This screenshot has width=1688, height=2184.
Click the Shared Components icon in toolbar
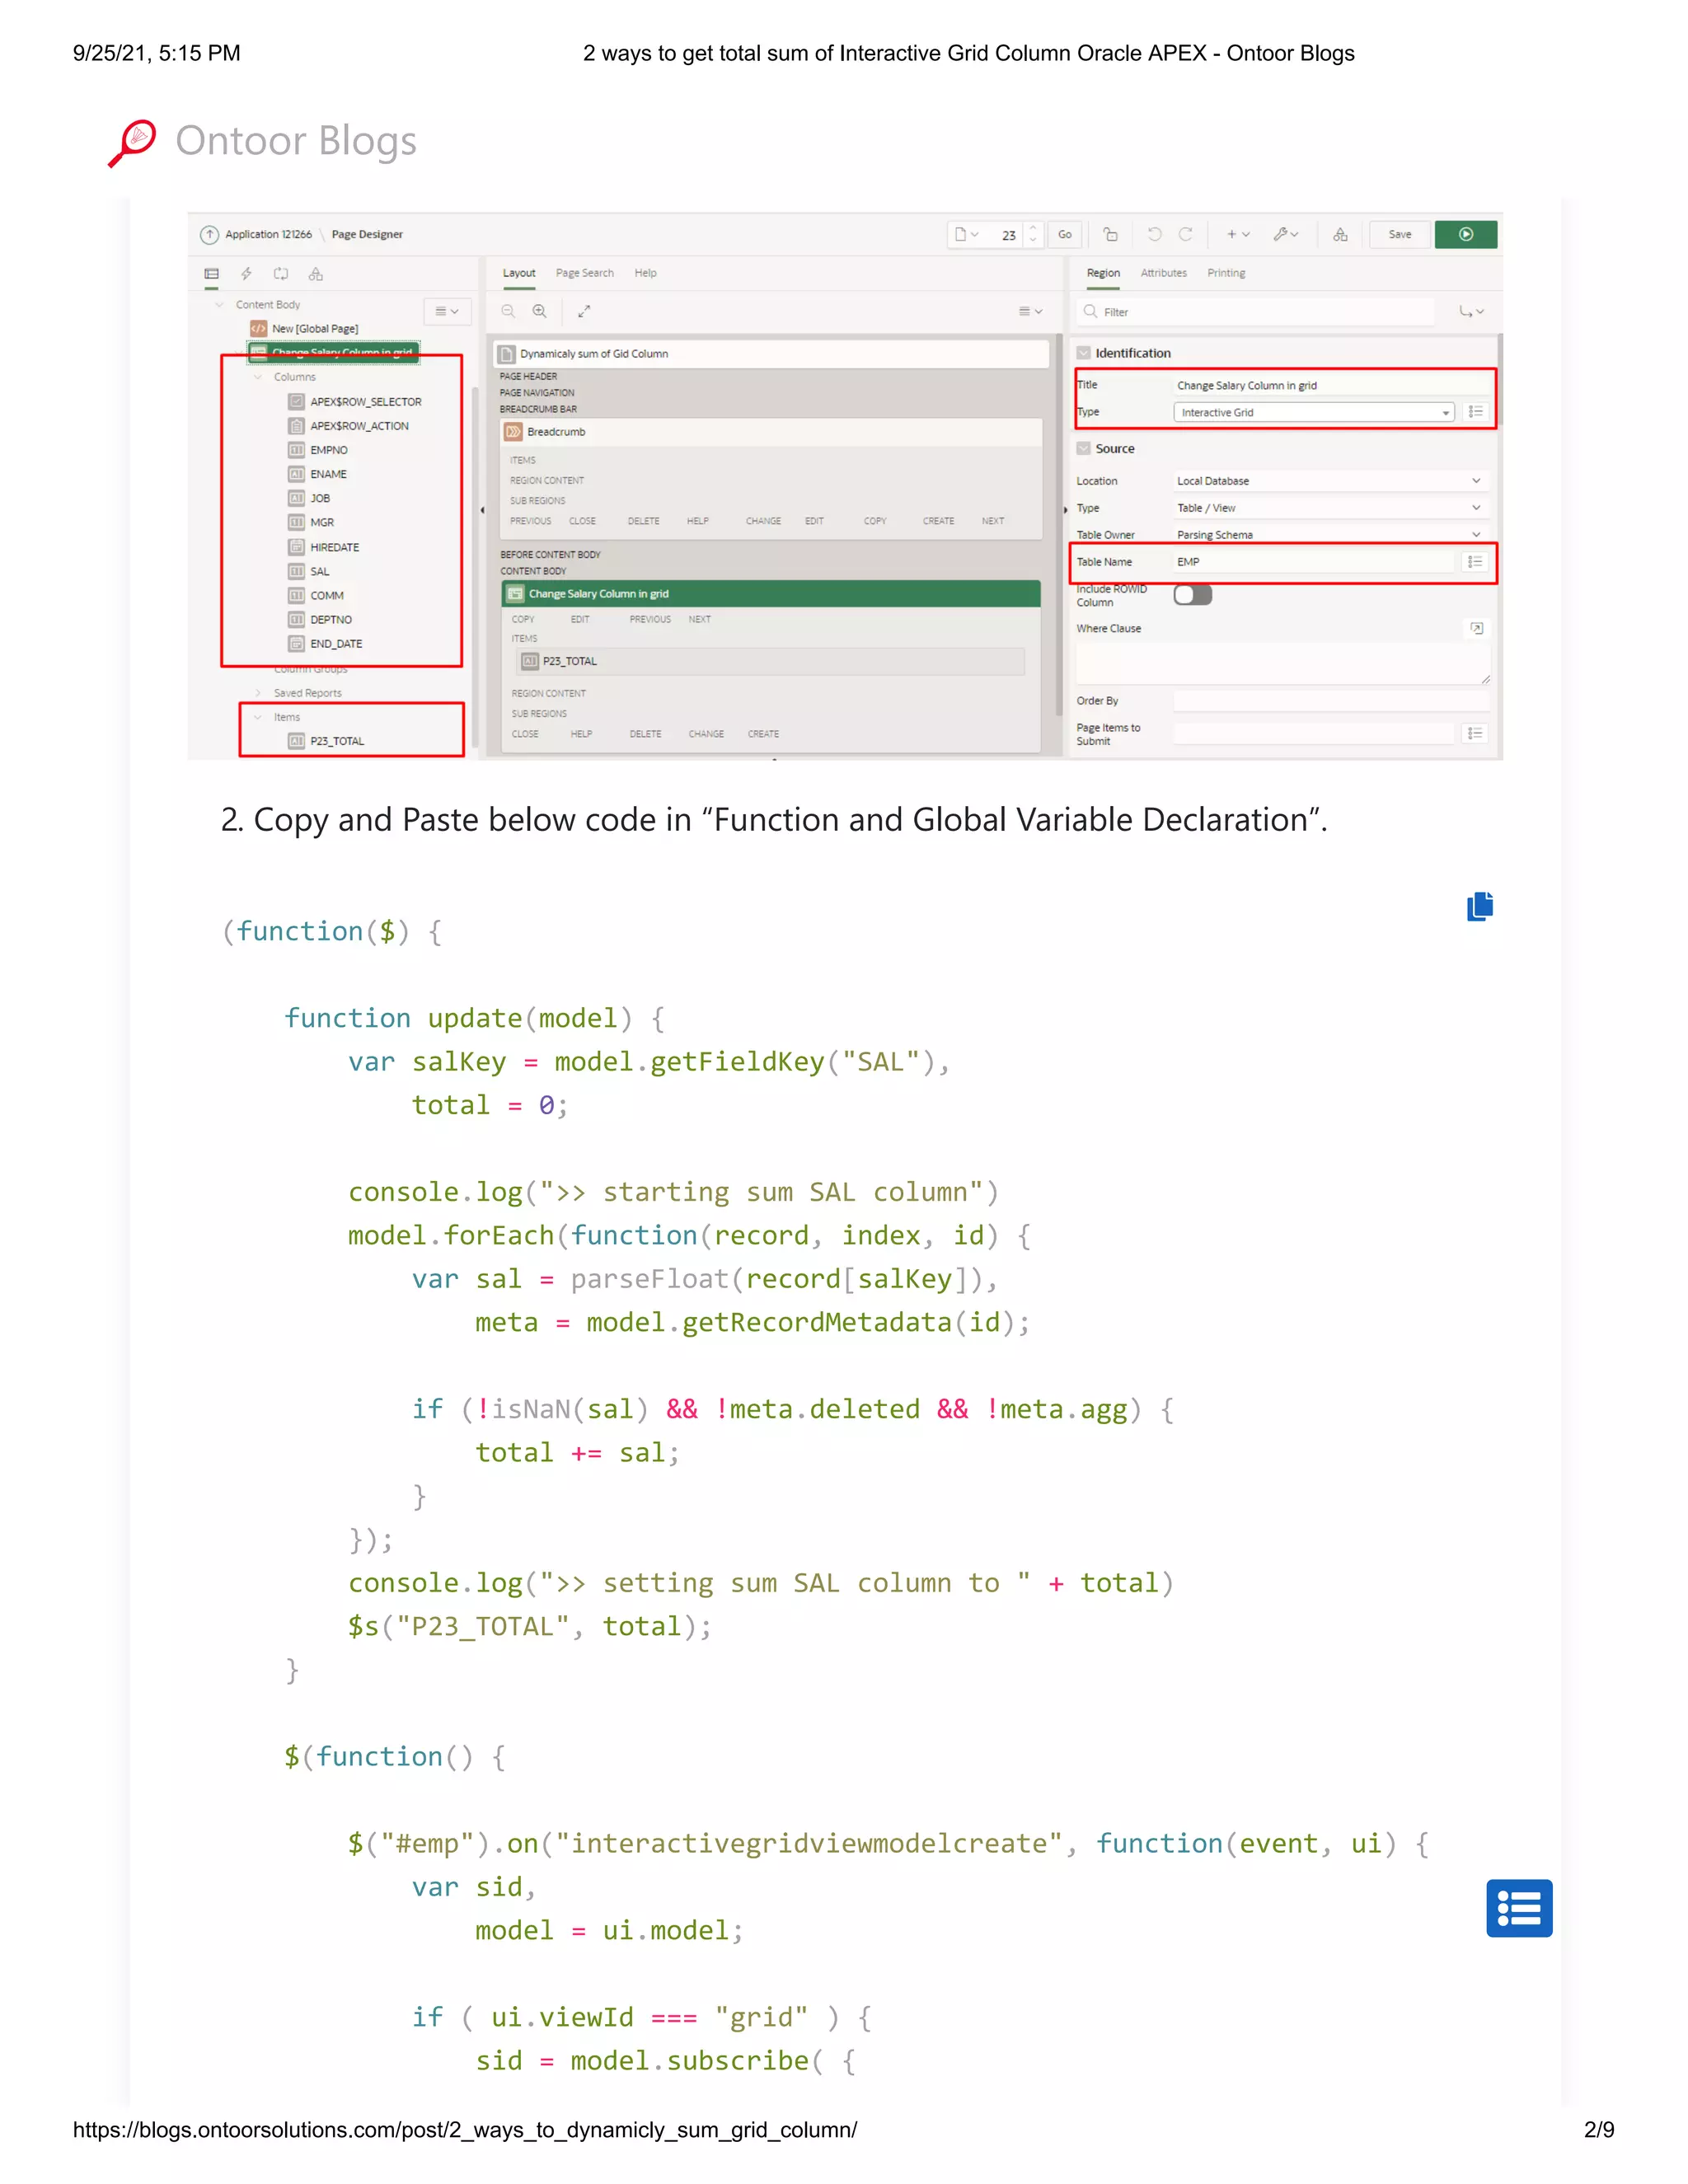coord(1340,234)
